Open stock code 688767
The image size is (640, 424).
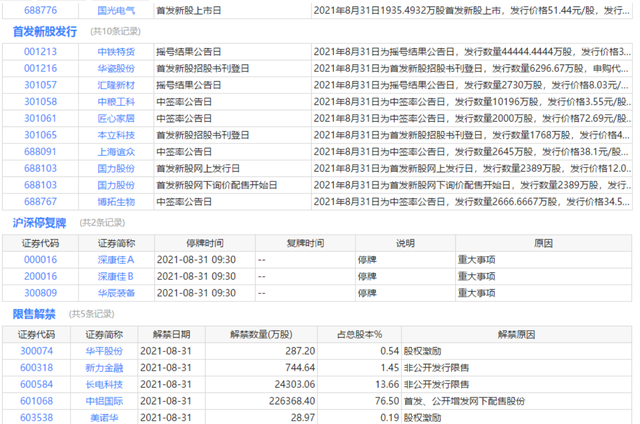click(40, 202)
